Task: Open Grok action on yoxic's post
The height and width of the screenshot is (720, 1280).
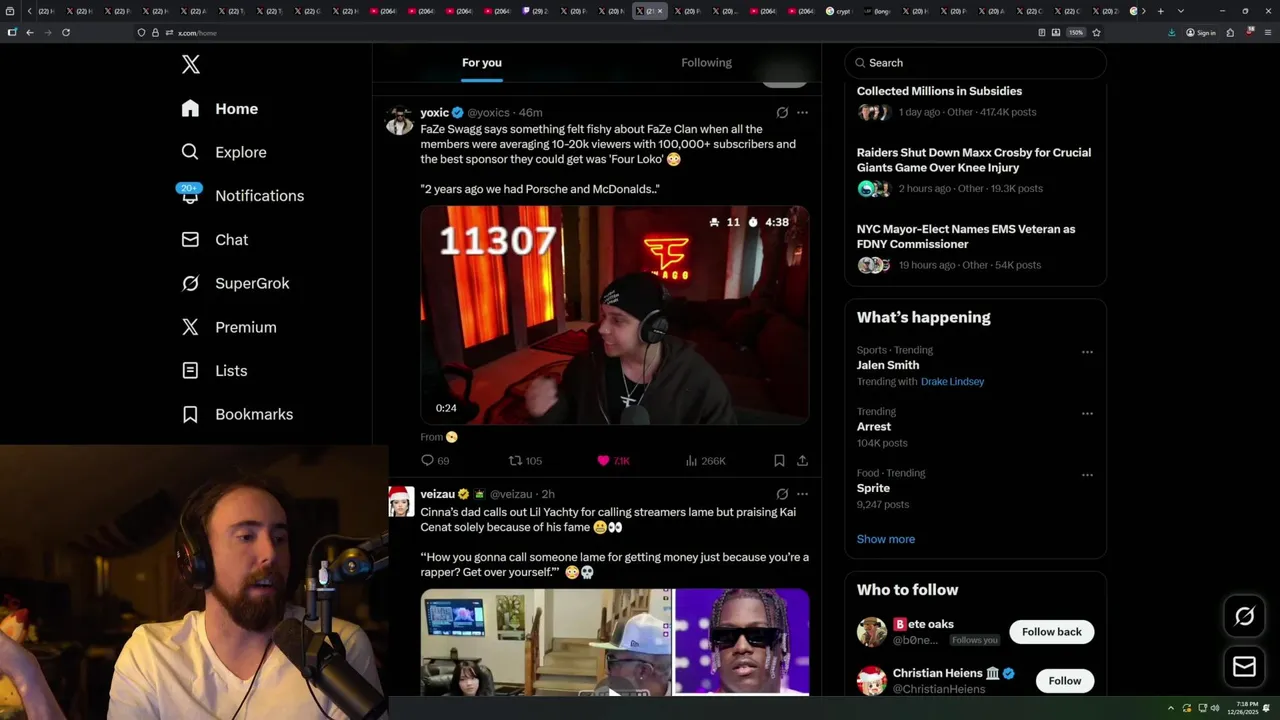Action: coord(782,113)
